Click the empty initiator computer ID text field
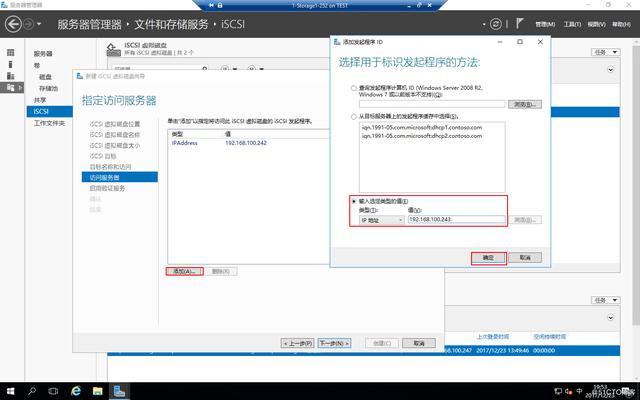640x400 pixels. click(x=432, y=104)
